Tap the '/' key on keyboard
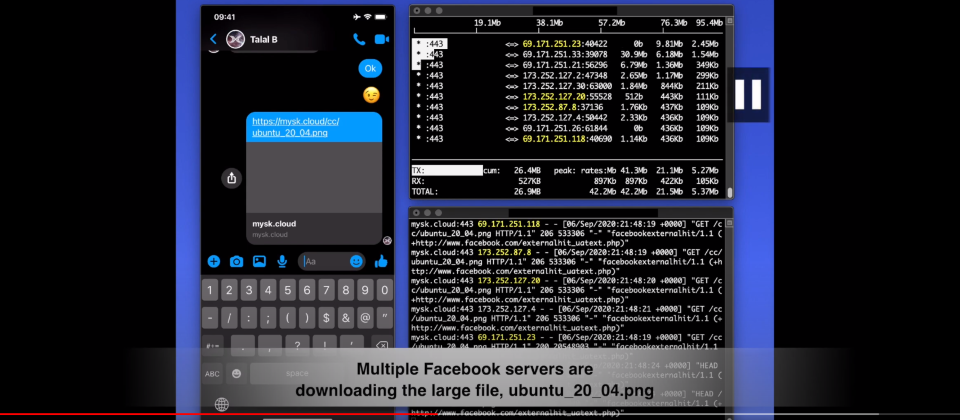 pos(230,318)
